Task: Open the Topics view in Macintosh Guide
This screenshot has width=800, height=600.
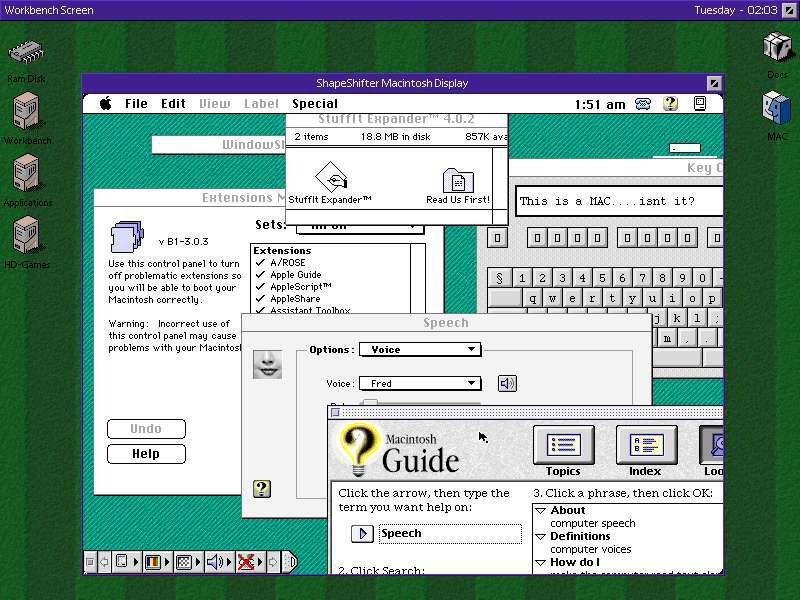Action: (563, 446)
